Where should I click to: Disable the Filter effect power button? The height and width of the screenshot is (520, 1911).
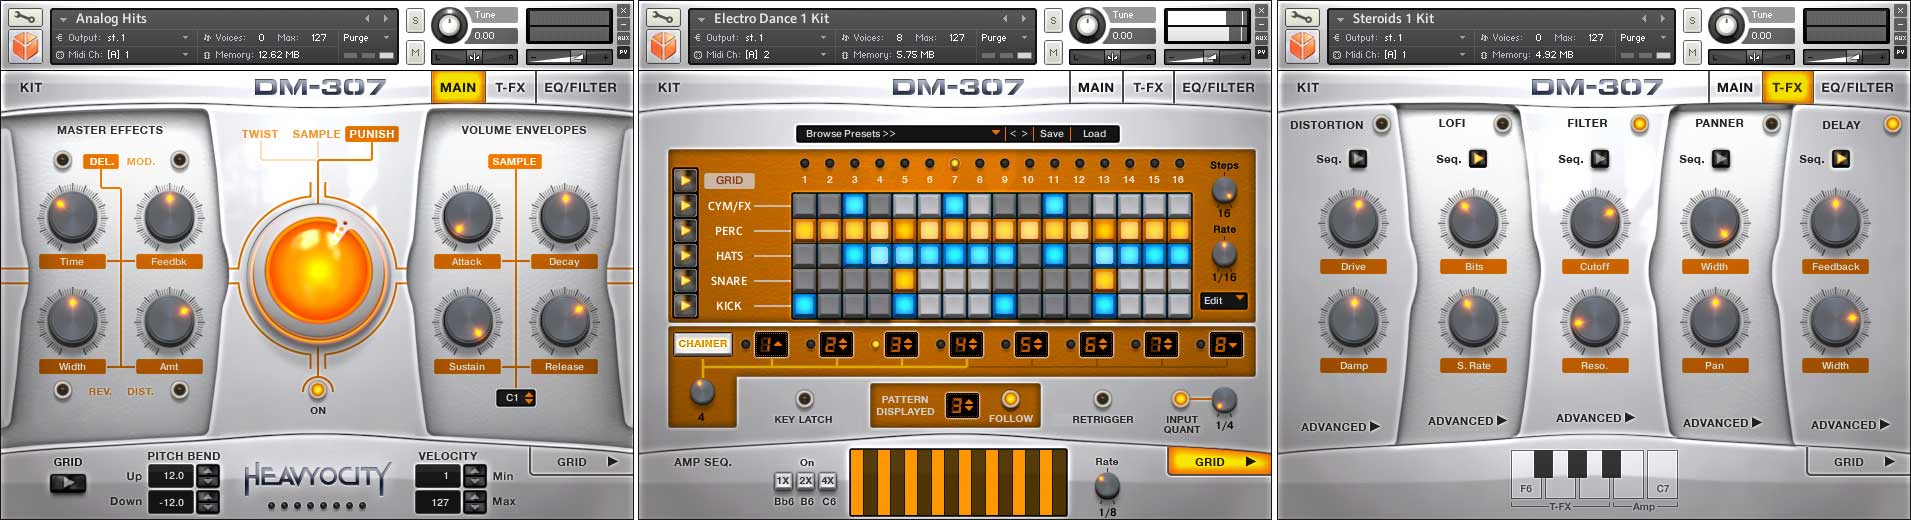[1640, 124]
